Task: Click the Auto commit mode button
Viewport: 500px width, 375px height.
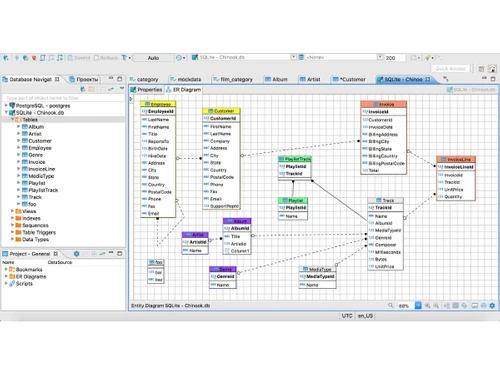Action: (154, 58)
